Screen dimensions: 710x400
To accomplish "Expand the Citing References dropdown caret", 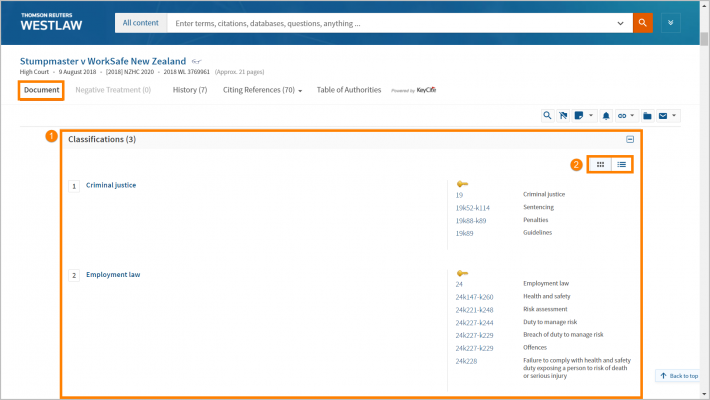I will pyautogui.click(x=300, y=91).
